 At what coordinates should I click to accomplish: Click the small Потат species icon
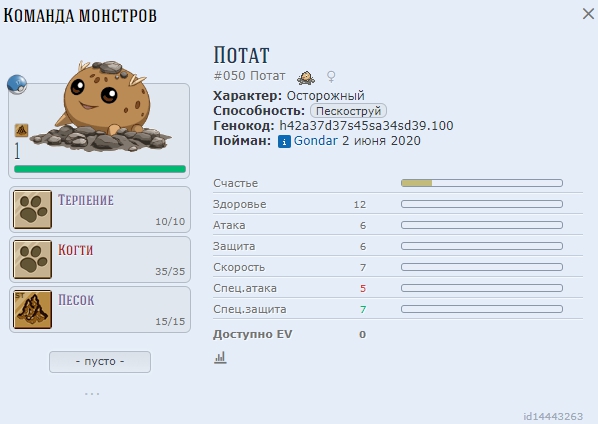click(x=306, y=77)
